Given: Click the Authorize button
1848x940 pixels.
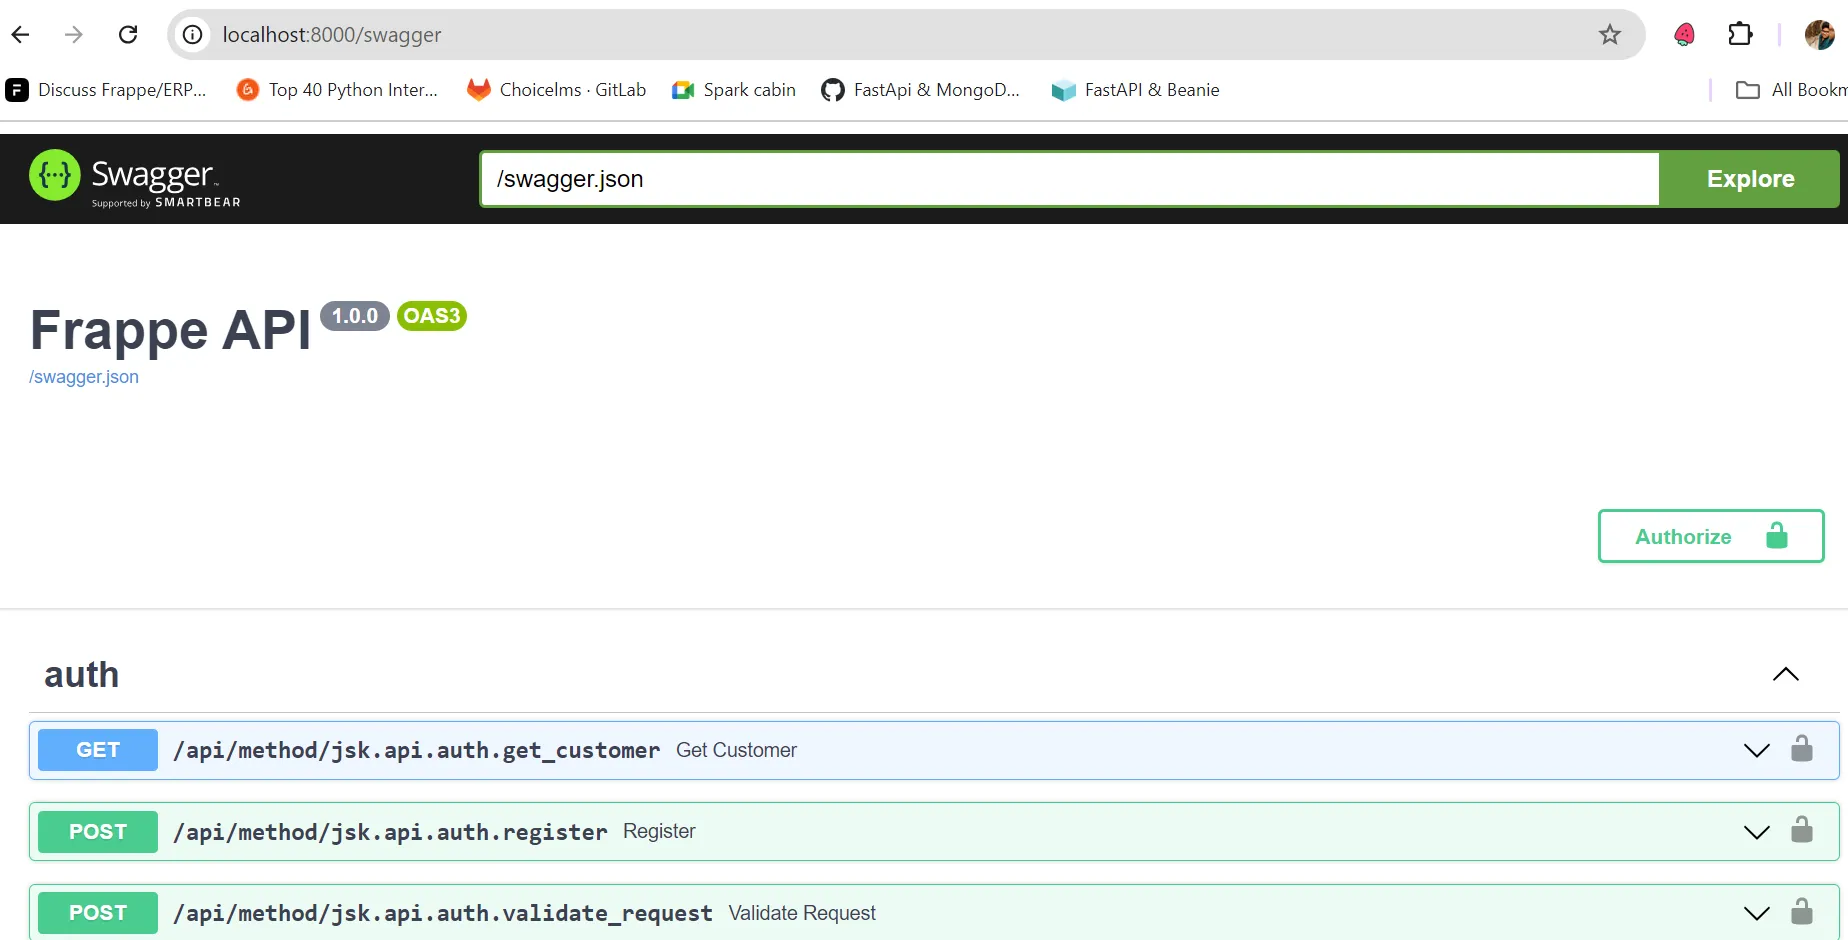Looking at the screenshot, I should (x=1711, y=536).
